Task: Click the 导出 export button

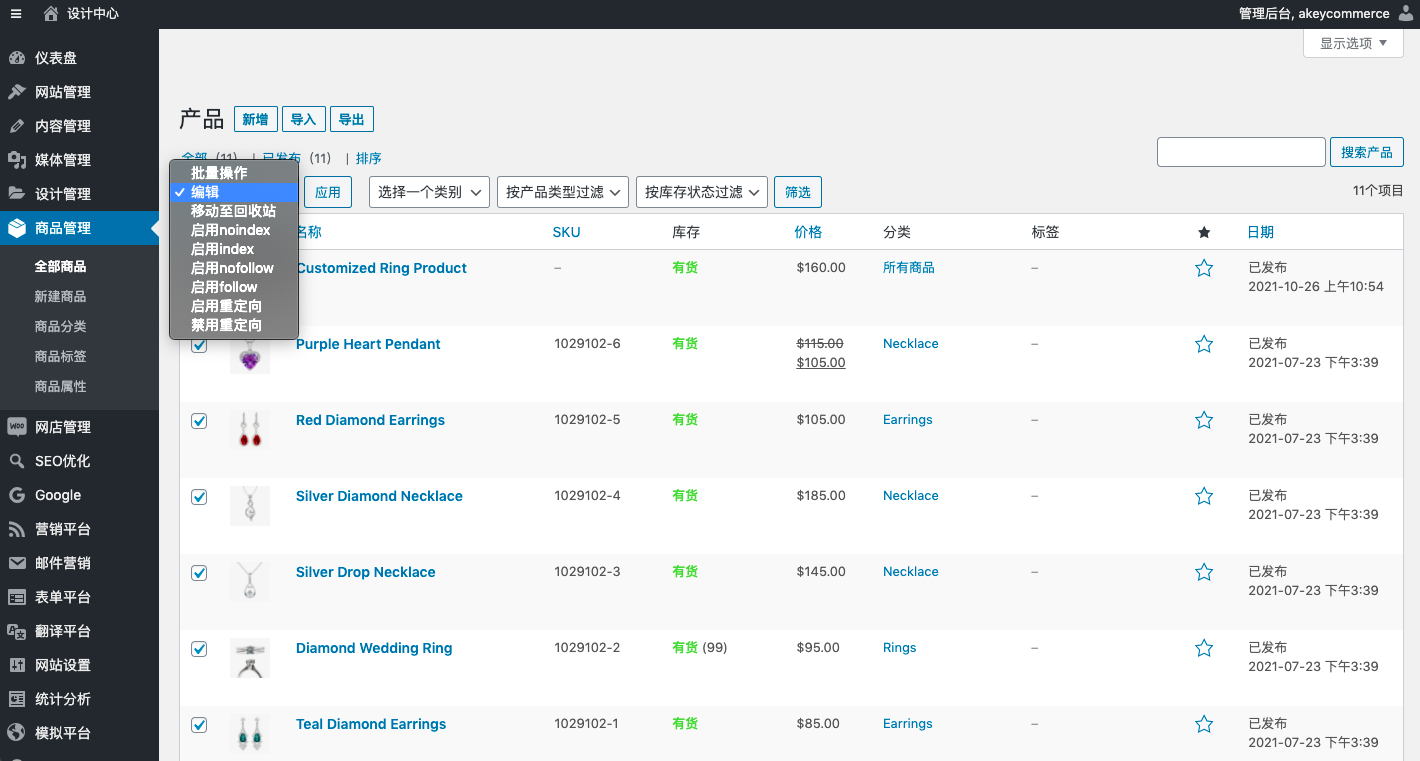Action: point(351,119)
